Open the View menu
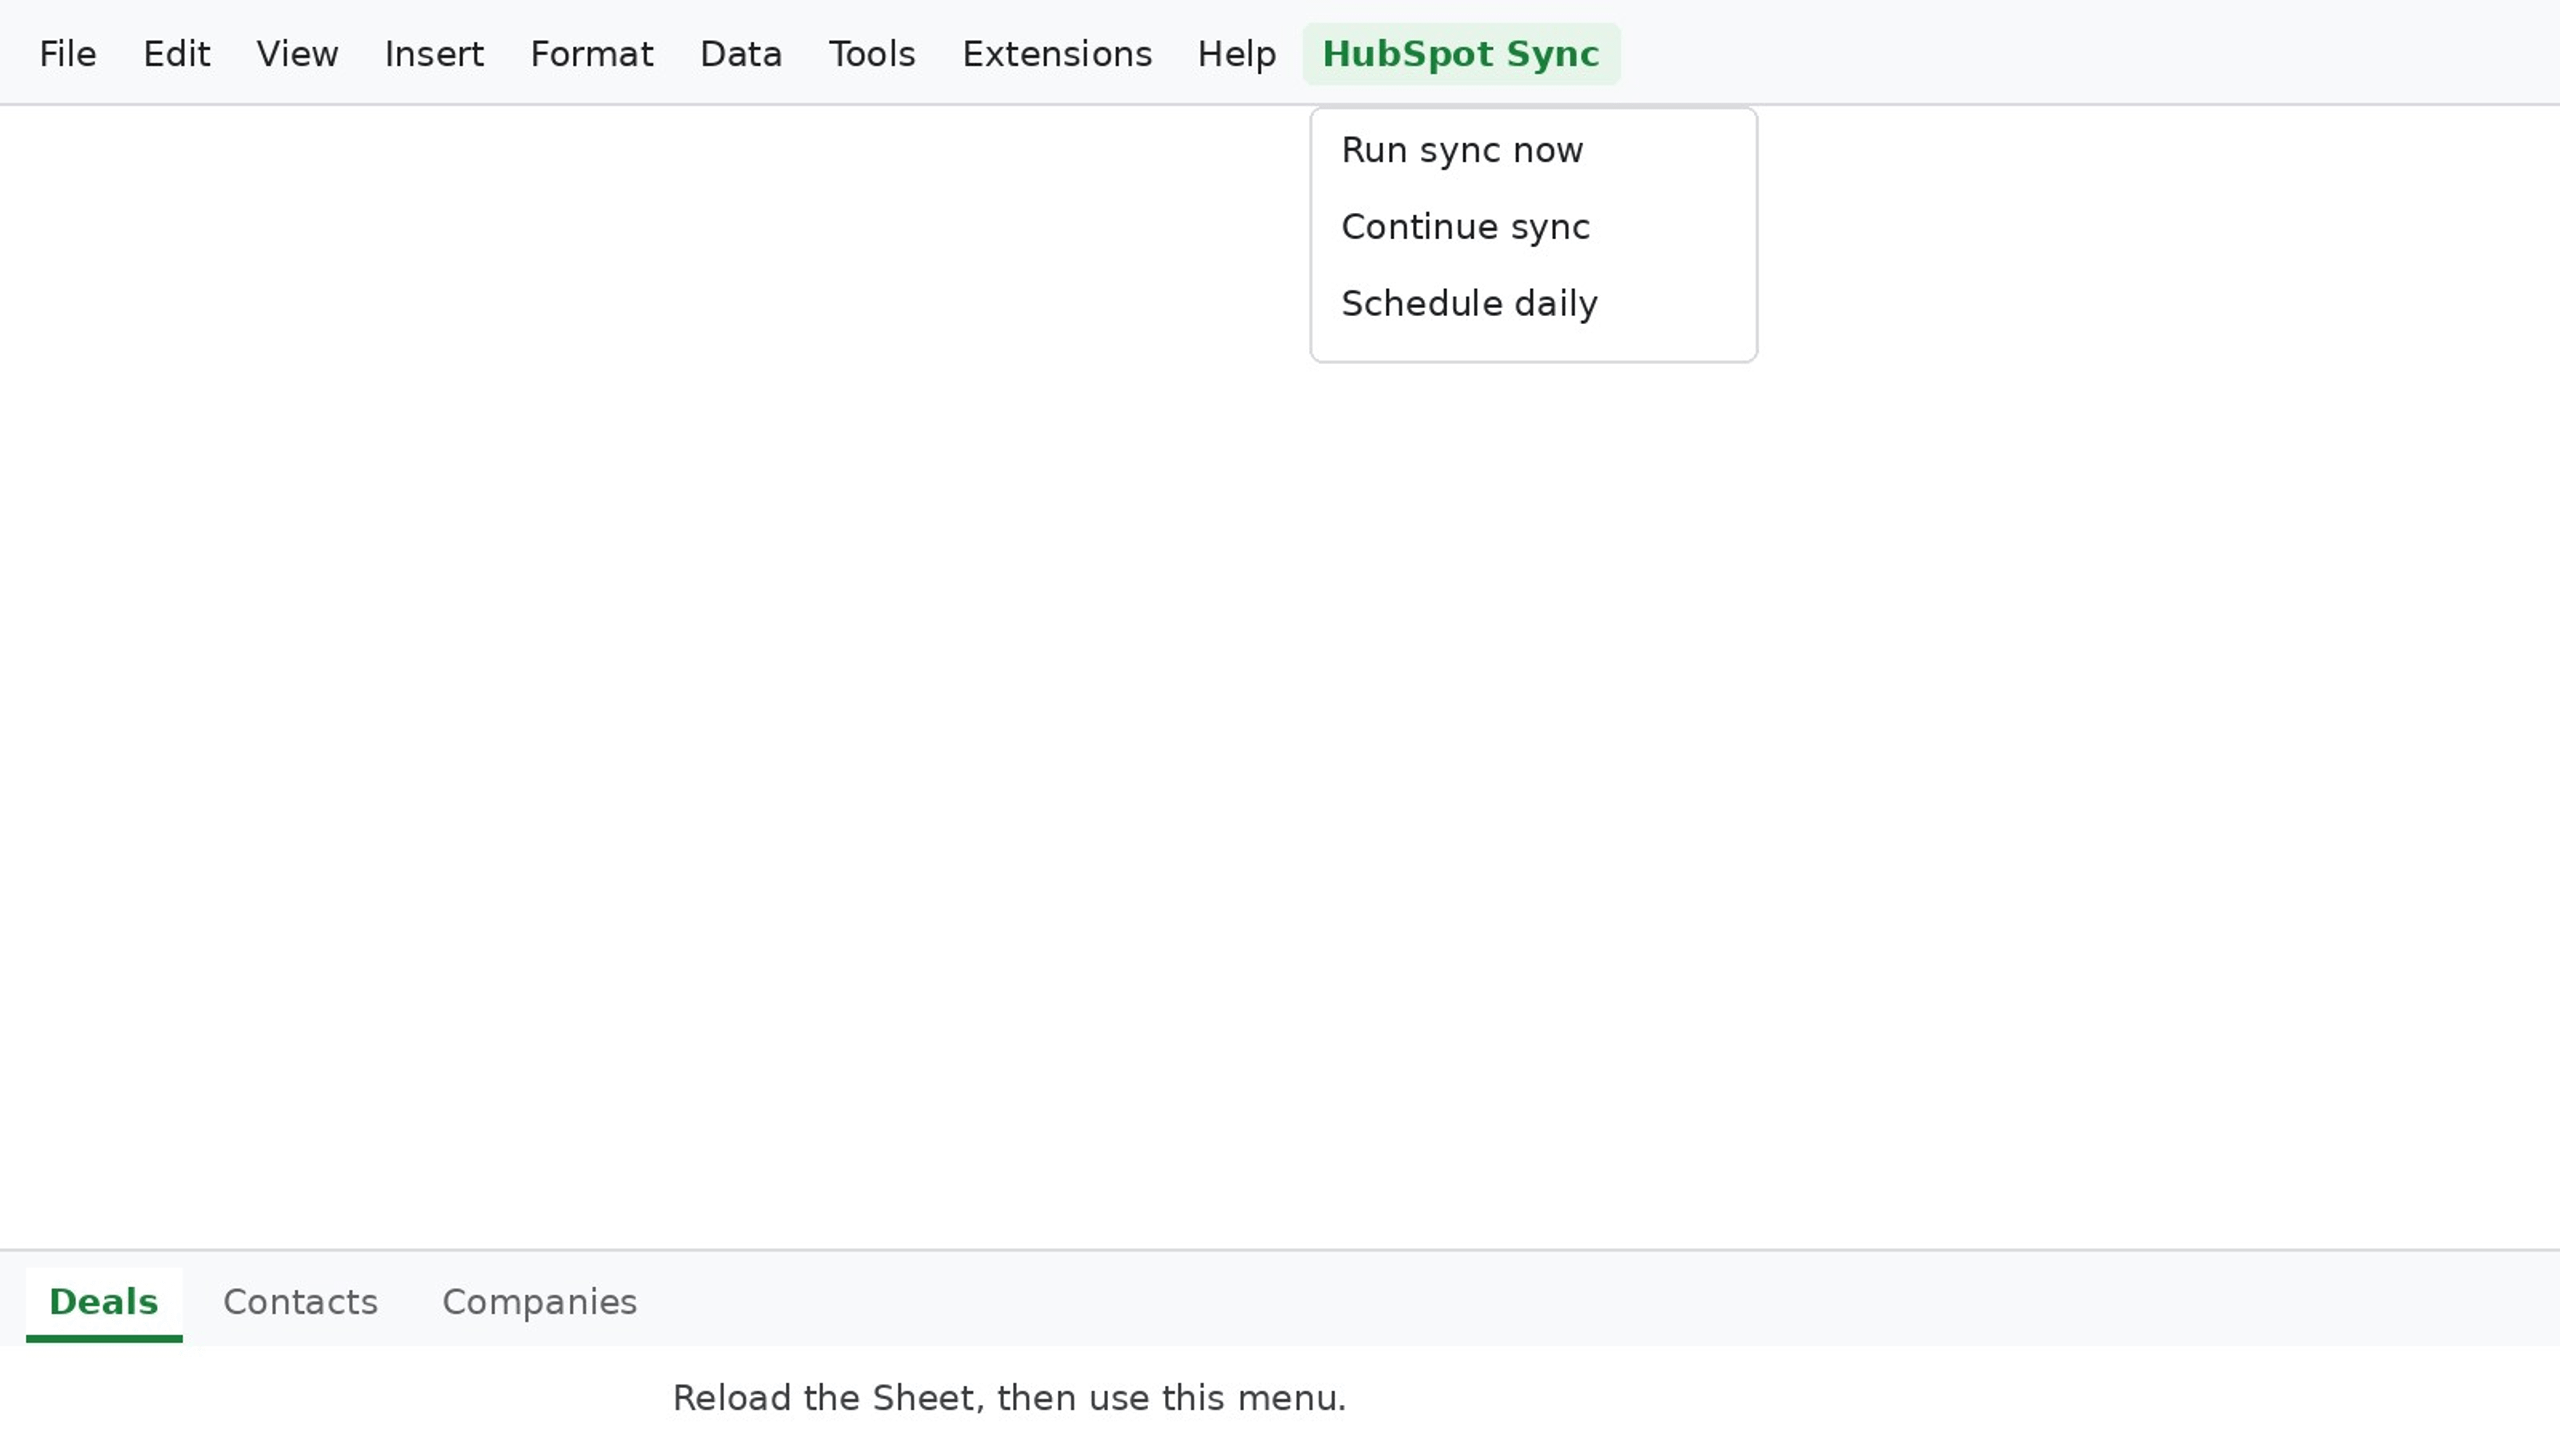 coord(297,54)
